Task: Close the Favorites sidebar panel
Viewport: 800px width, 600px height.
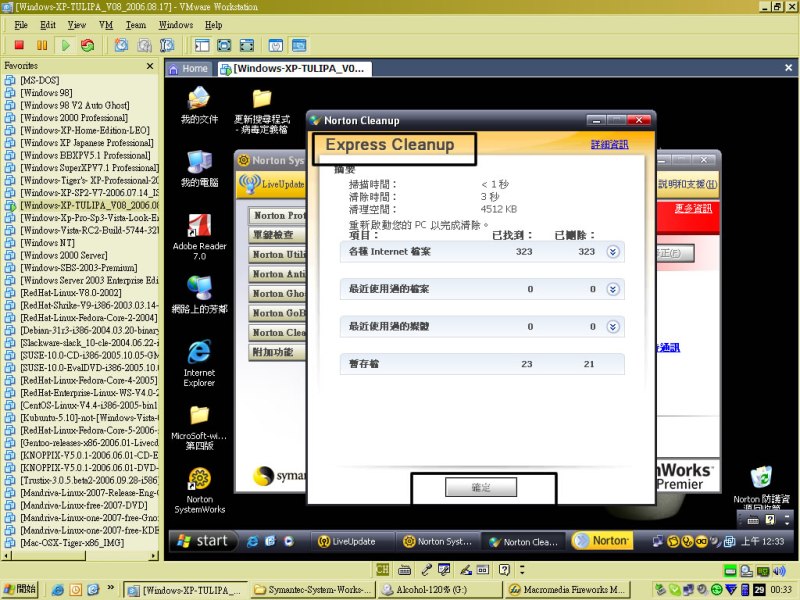Action: coord(149,66)
